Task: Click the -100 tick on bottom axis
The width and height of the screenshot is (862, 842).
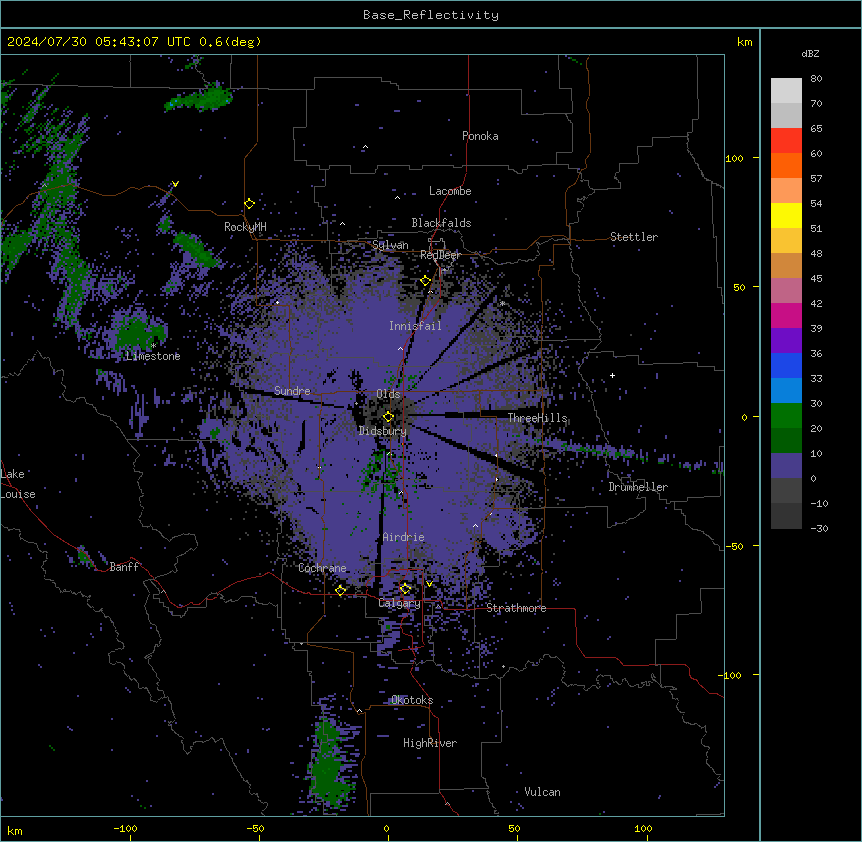Action: pyautogui.click(x=125, y=828)
